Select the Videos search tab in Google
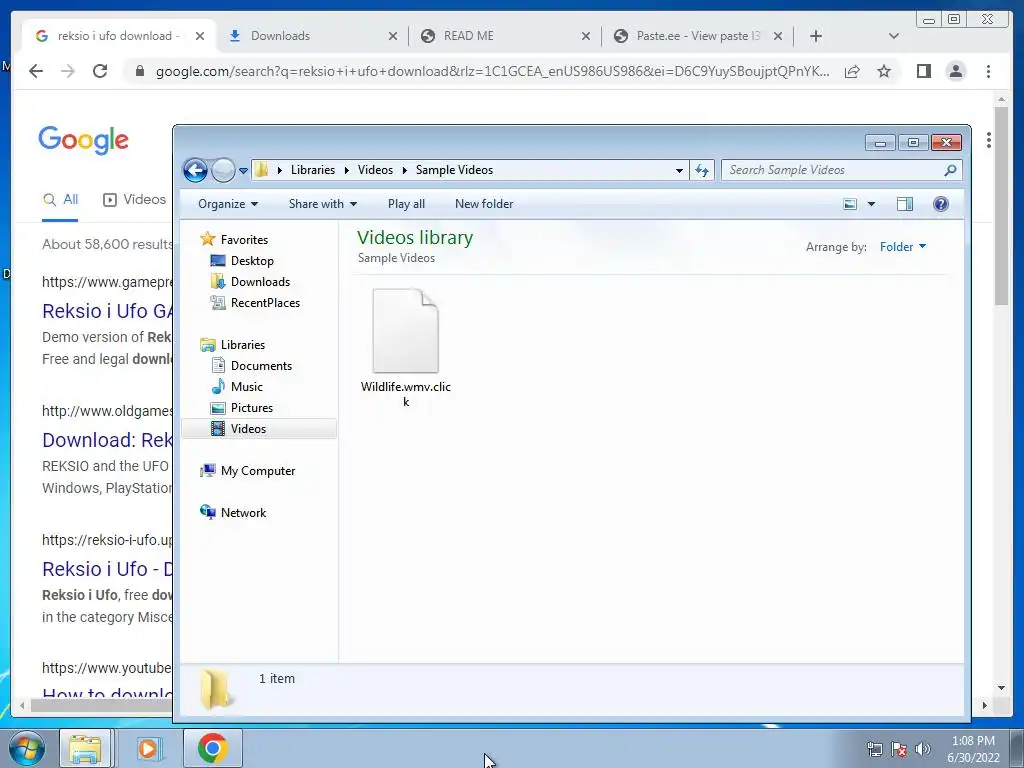 (x=135, y=200)
